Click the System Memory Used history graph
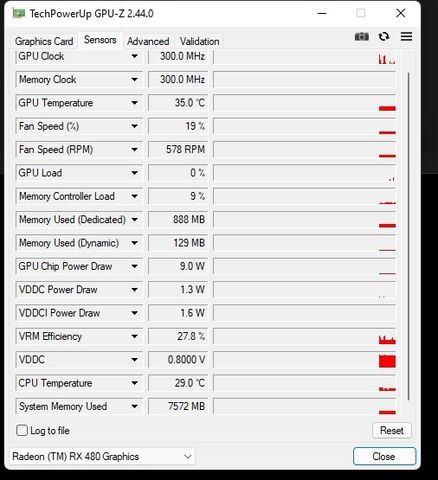The image size is (438, 480). pyautogui.click(x=305, y=406)
